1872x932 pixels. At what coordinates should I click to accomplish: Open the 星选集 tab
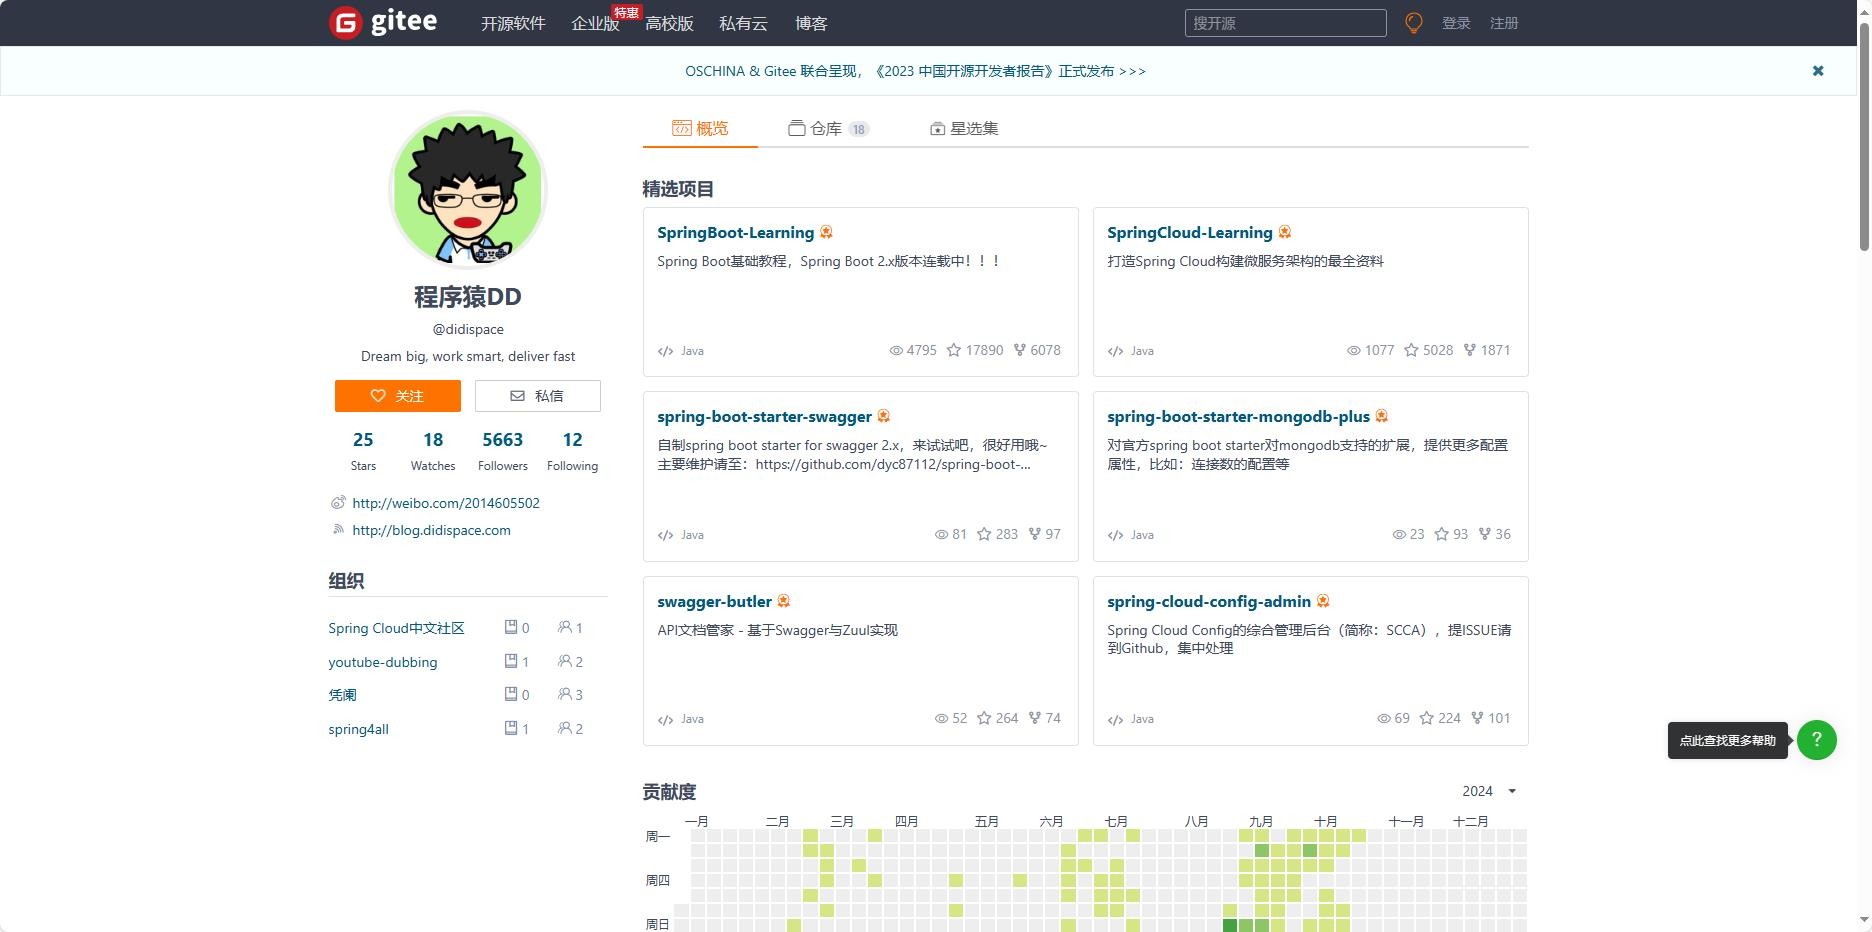(964, 128)
